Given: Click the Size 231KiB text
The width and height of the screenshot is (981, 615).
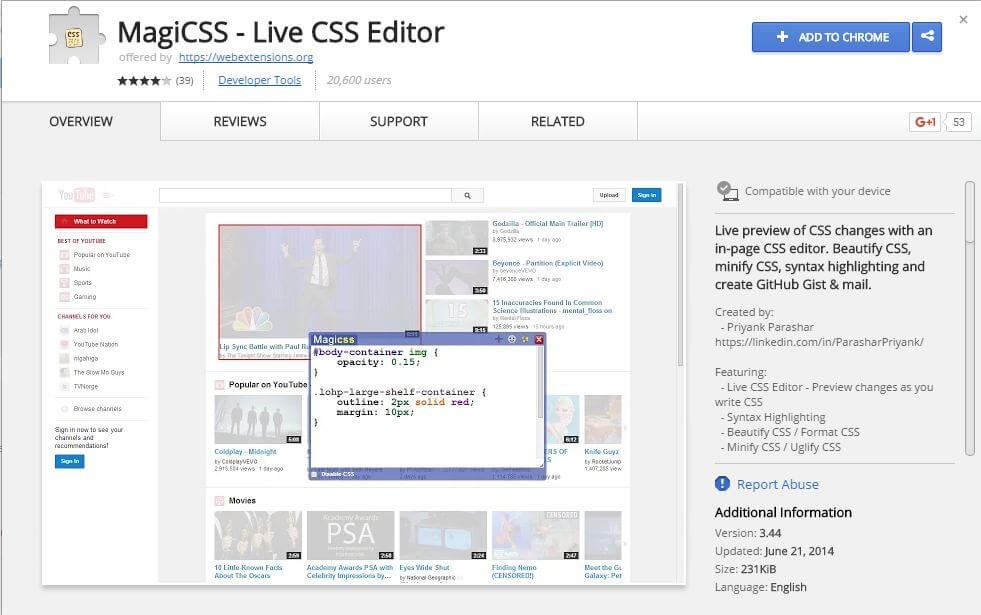Looking at the screenshot, I should tap(745, 569).
